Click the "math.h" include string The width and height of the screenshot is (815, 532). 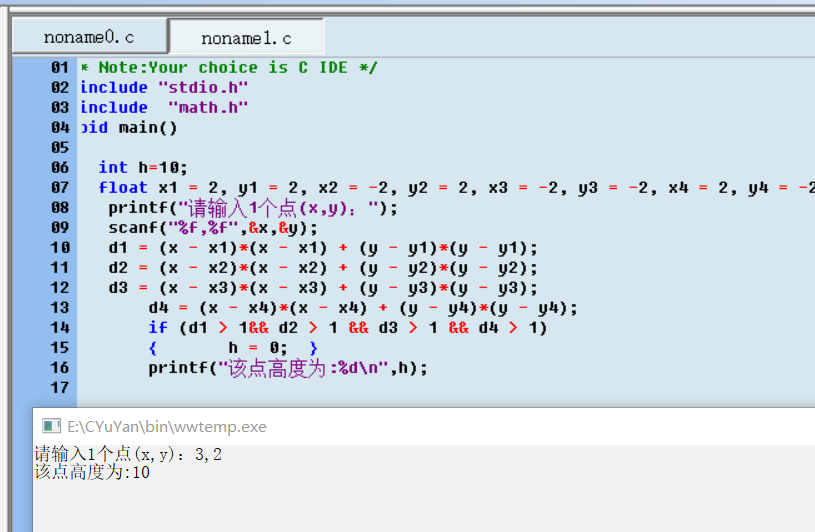click(x=208, y=108)
